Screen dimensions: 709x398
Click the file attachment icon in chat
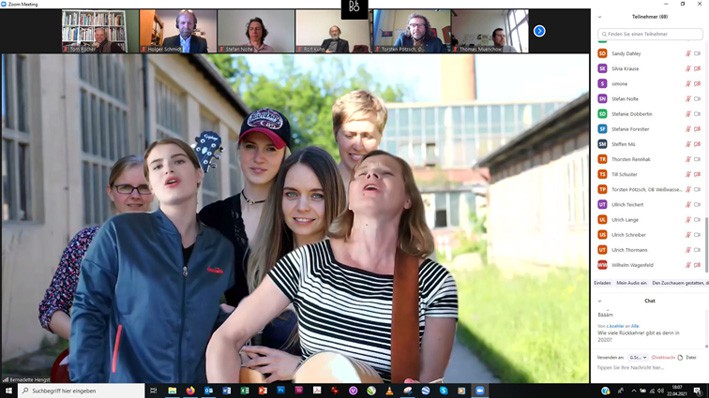(680, 357)
